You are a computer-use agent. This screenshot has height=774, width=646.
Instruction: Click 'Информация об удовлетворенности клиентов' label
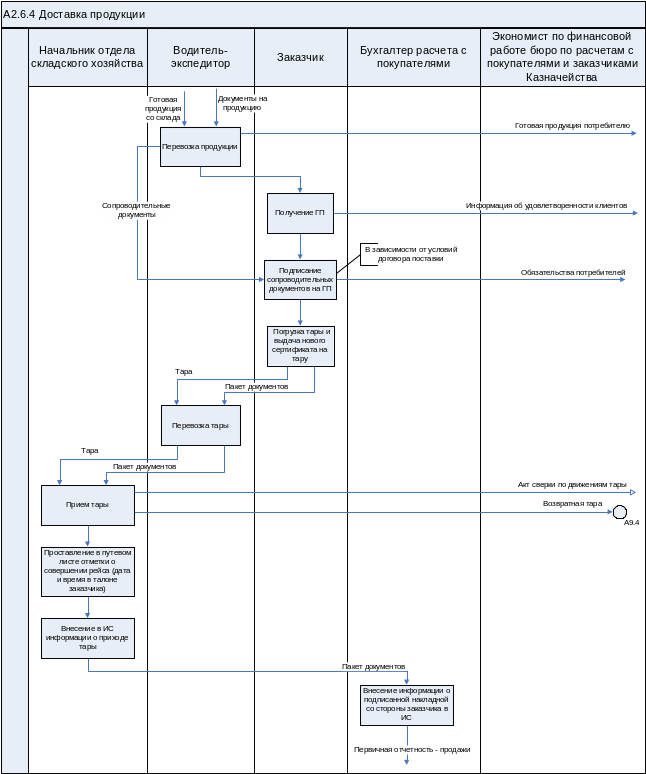tap(546, 205)
